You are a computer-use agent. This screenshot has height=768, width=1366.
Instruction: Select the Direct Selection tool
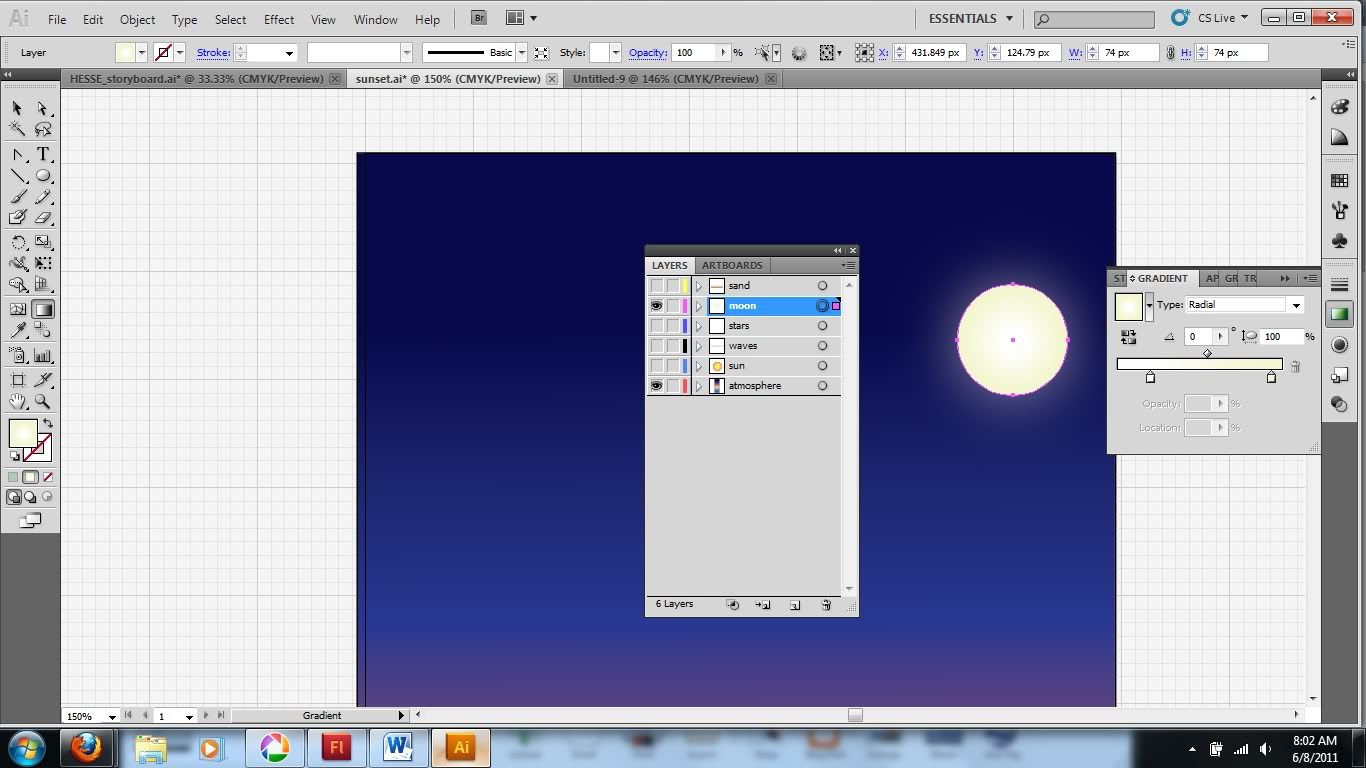pos(43,108)
